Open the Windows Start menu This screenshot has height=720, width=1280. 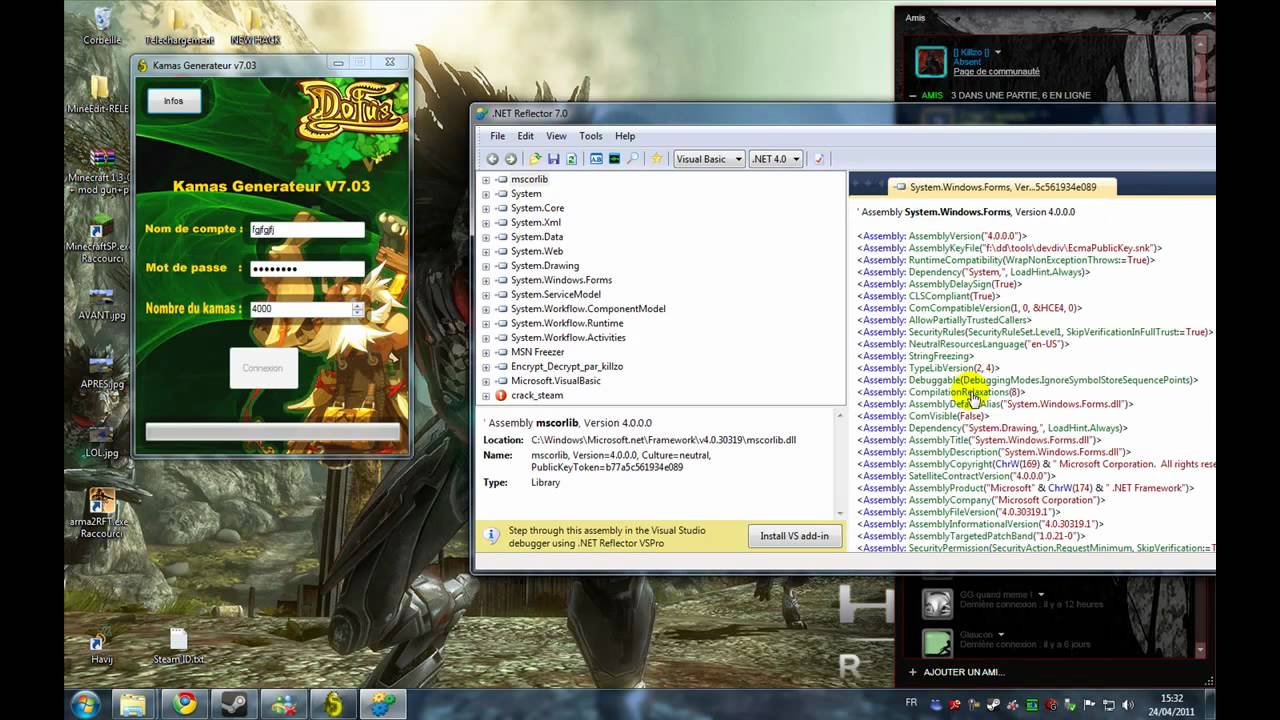[85, 704]
